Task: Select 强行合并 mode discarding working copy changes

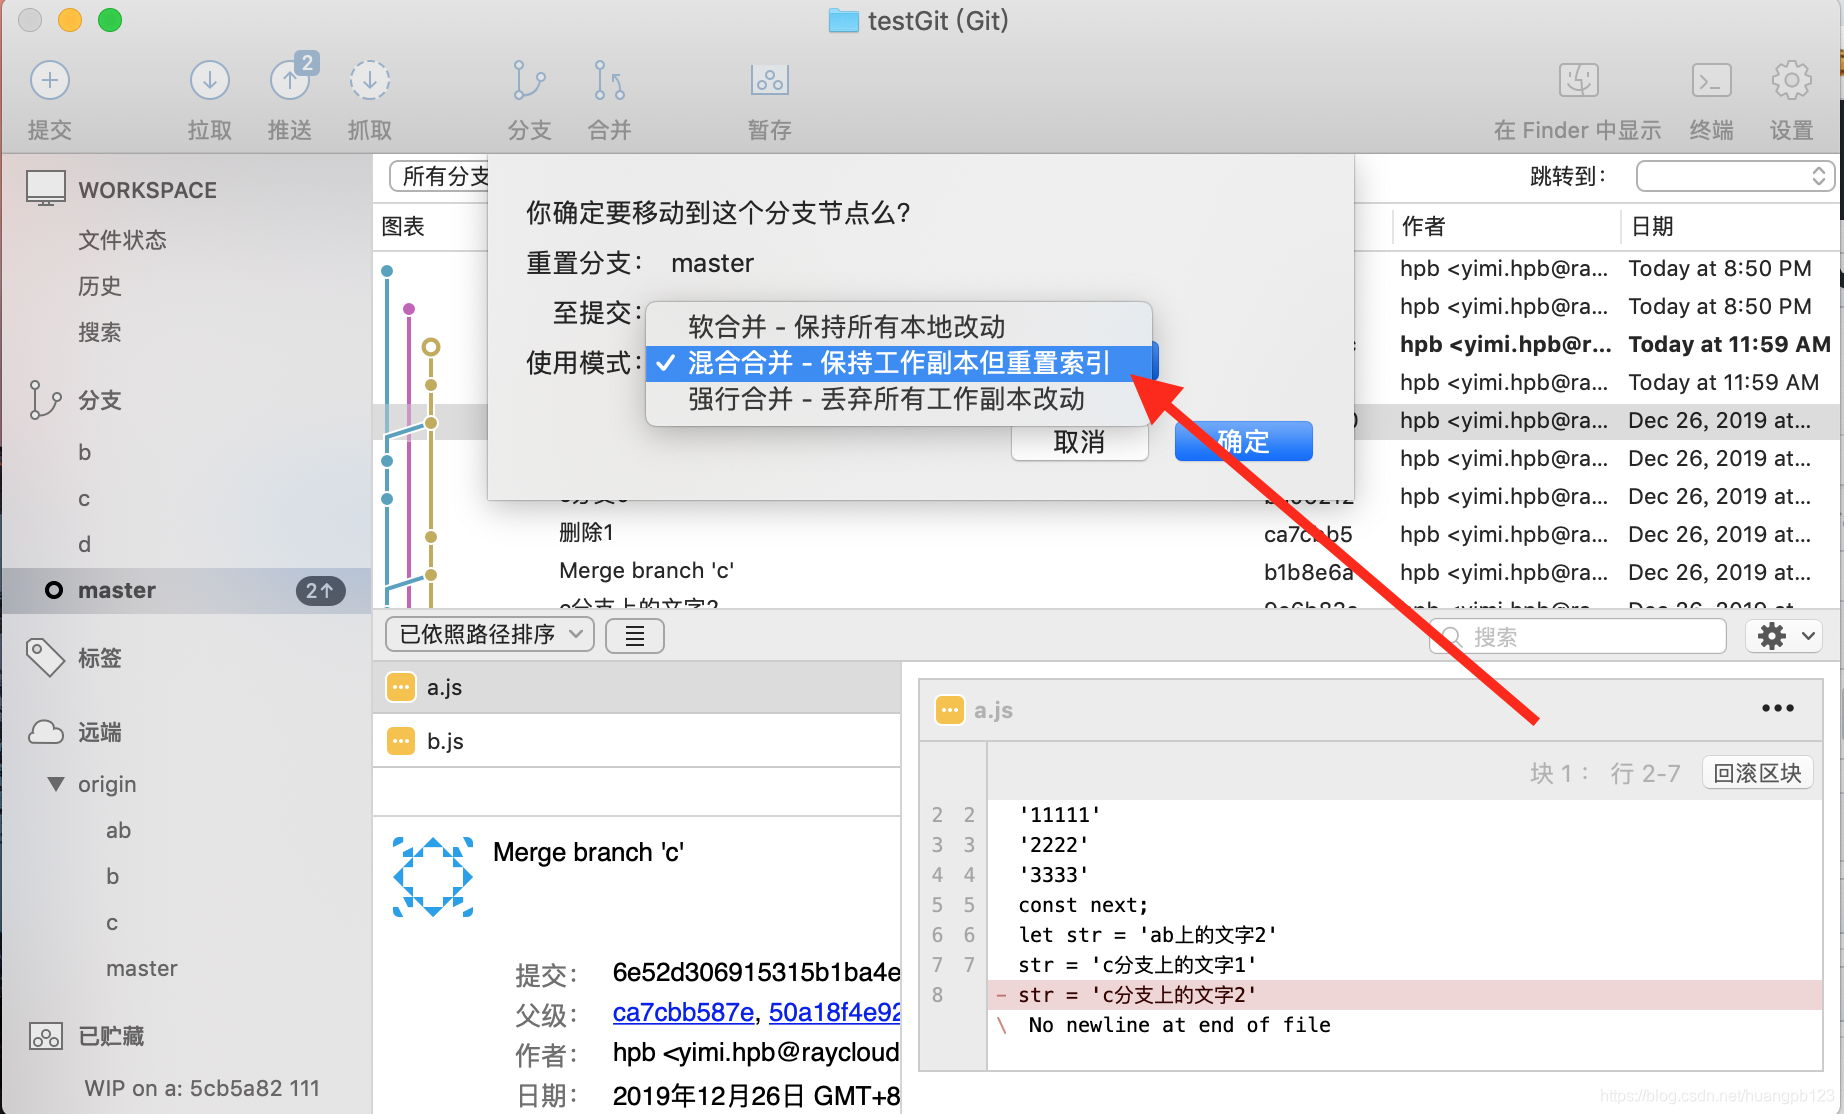Action: tap(885, 399)
